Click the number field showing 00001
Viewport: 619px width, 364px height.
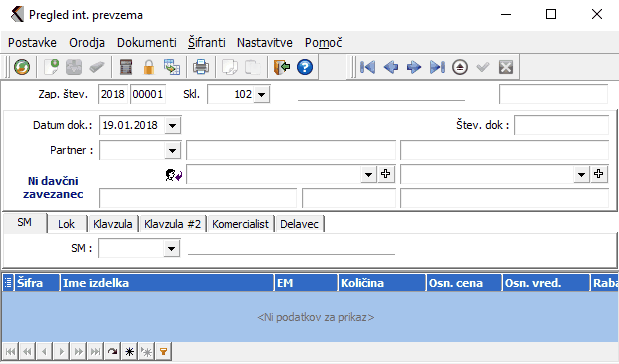pyautogui.click(x=148, y=94)
